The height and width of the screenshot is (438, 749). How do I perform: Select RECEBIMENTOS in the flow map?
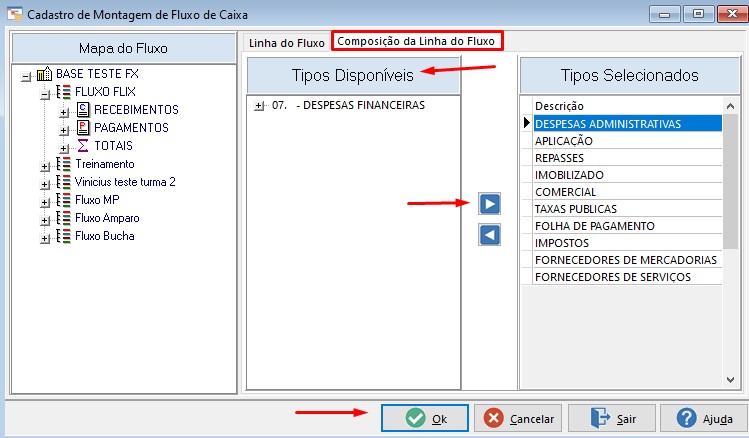pos(136,110)
